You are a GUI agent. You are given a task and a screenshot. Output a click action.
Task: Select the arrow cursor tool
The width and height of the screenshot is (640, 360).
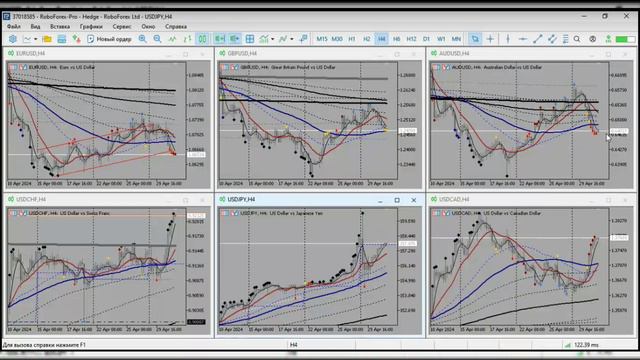(475, 39)
